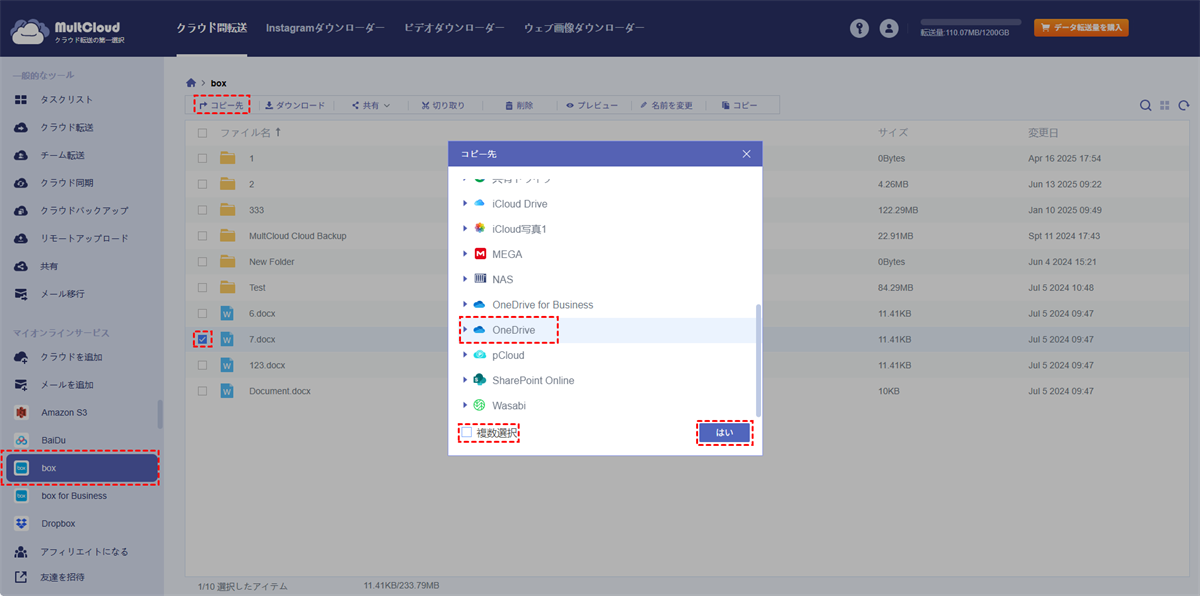Expand iCloud Drive tree node
Screen dimensions: 1200x596
click(465, 204)
